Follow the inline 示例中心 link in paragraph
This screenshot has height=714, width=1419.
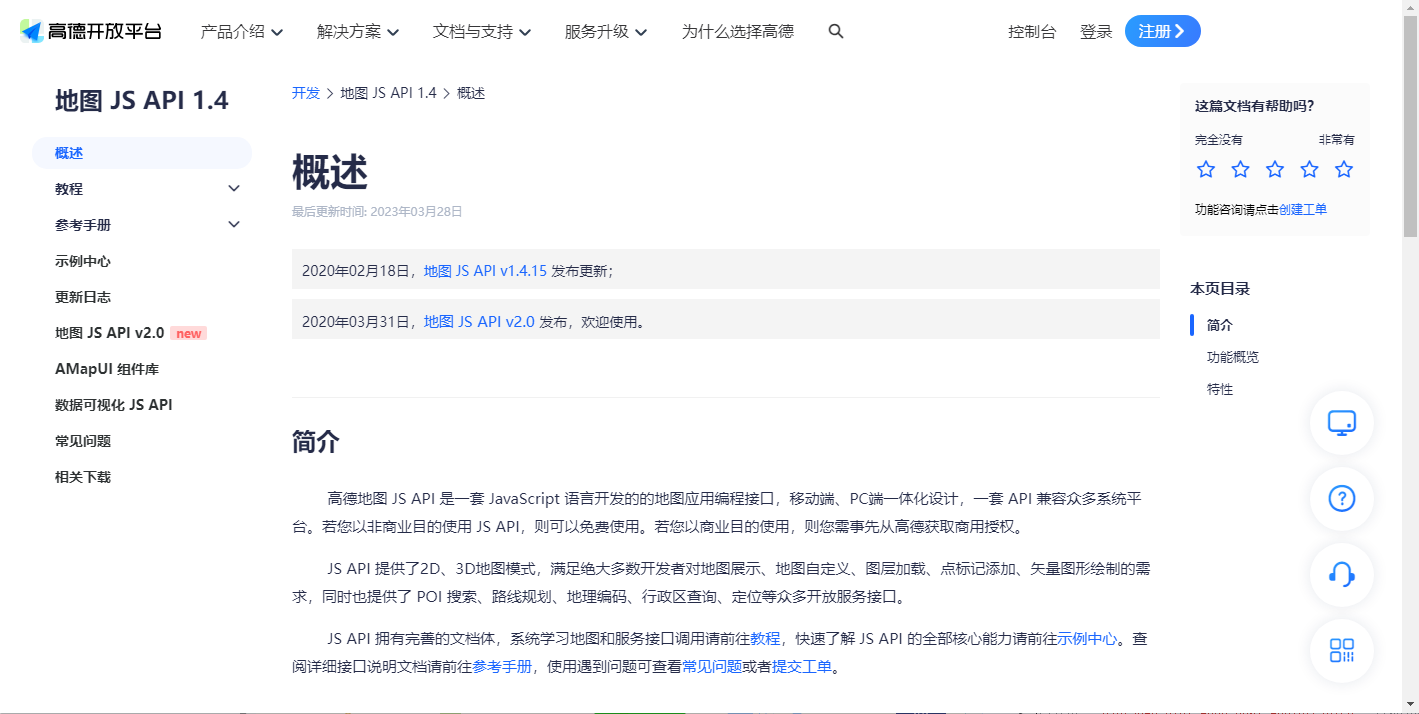coord(1087,638)
